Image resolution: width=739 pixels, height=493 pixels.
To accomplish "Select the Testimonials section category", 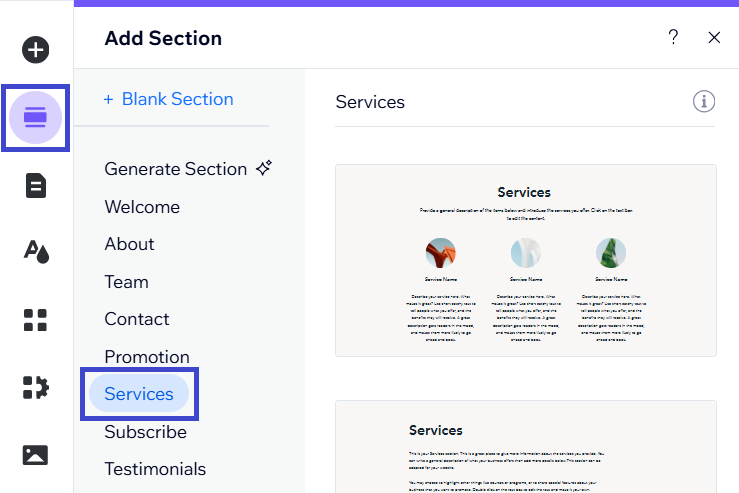I will click(x=155, y=469).
